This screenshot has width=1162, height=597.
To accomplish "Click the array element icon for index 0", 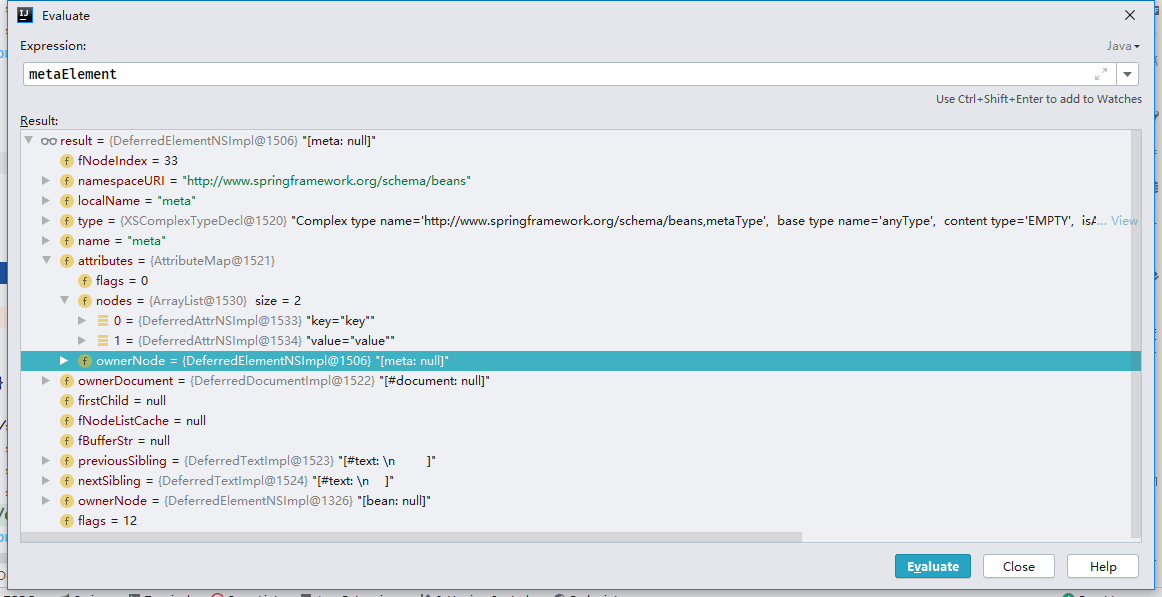I will point(103,321).
